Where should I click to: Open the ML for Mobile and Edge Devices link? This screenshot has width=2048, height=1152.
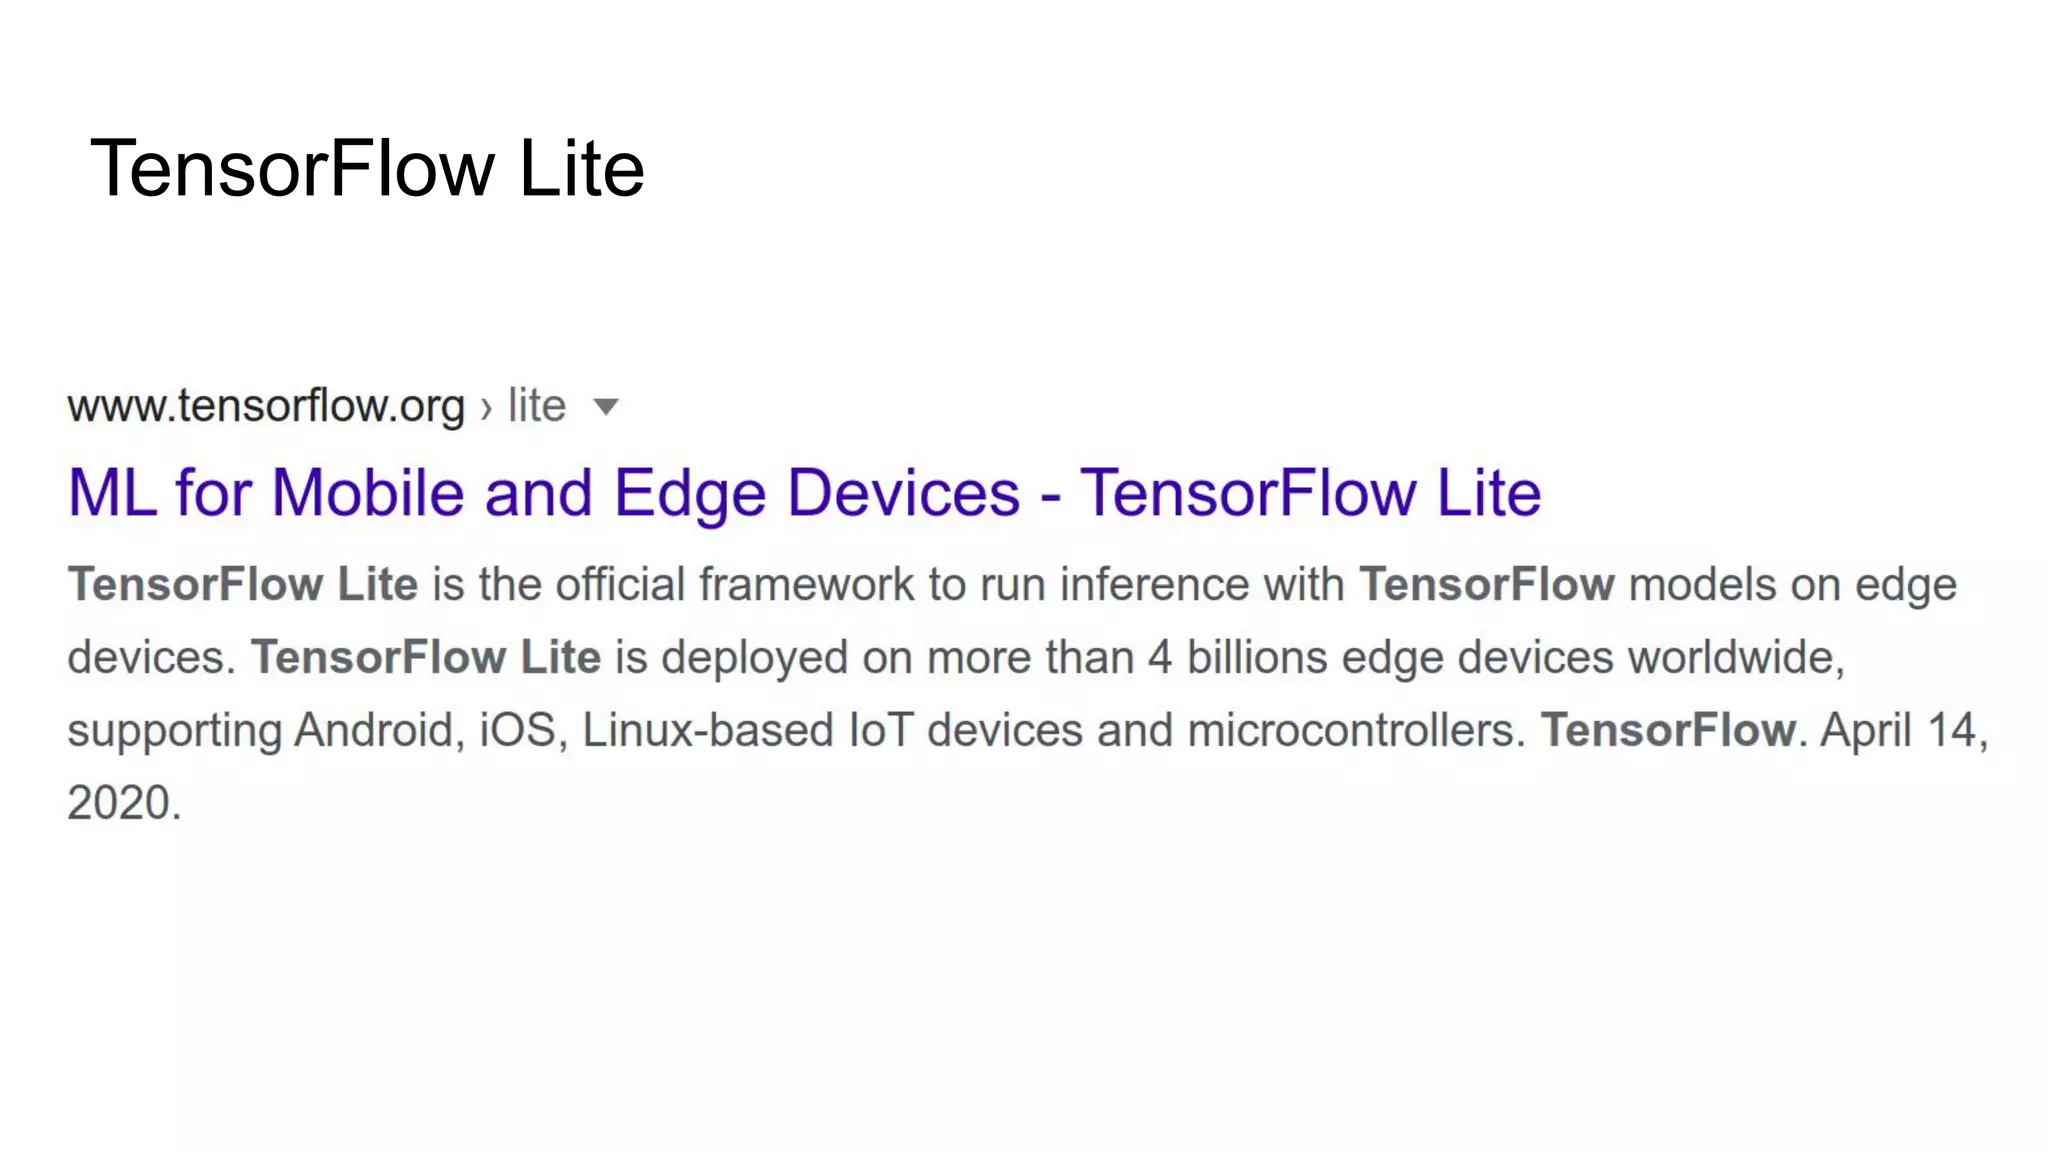pos(804,493)
